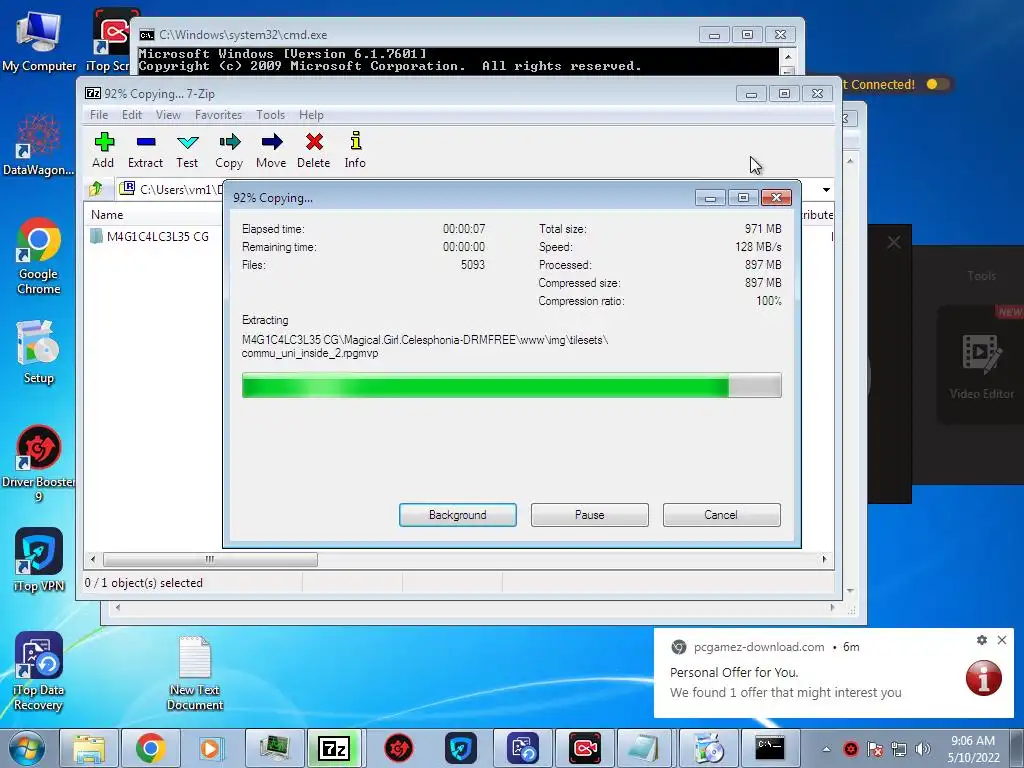This screenshot has width=1024, height=768.
Task: Open the Tools menu in 7-Zip
Action: point(270,115)
